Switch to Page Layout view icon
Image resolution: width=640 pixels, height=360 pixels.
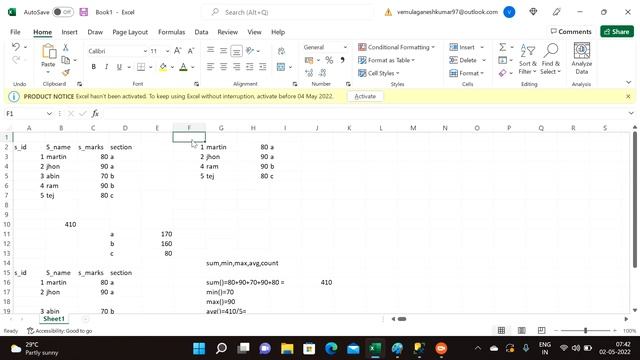click(x=521, y=330)
